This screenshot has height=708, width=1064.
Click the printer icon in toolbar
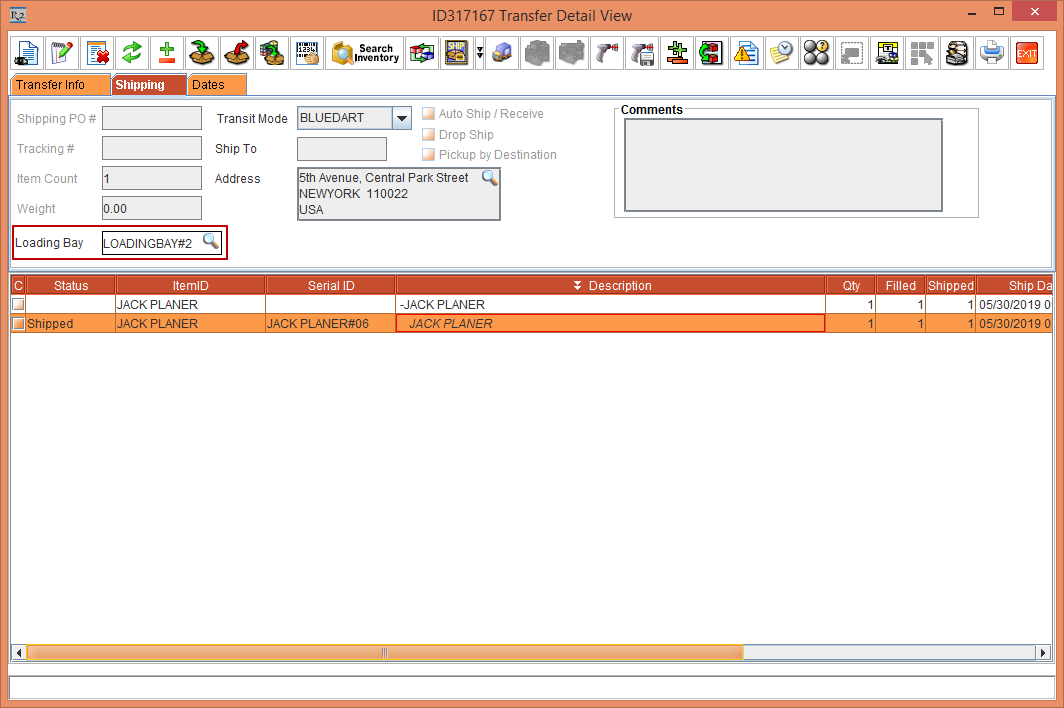(991, 53)
